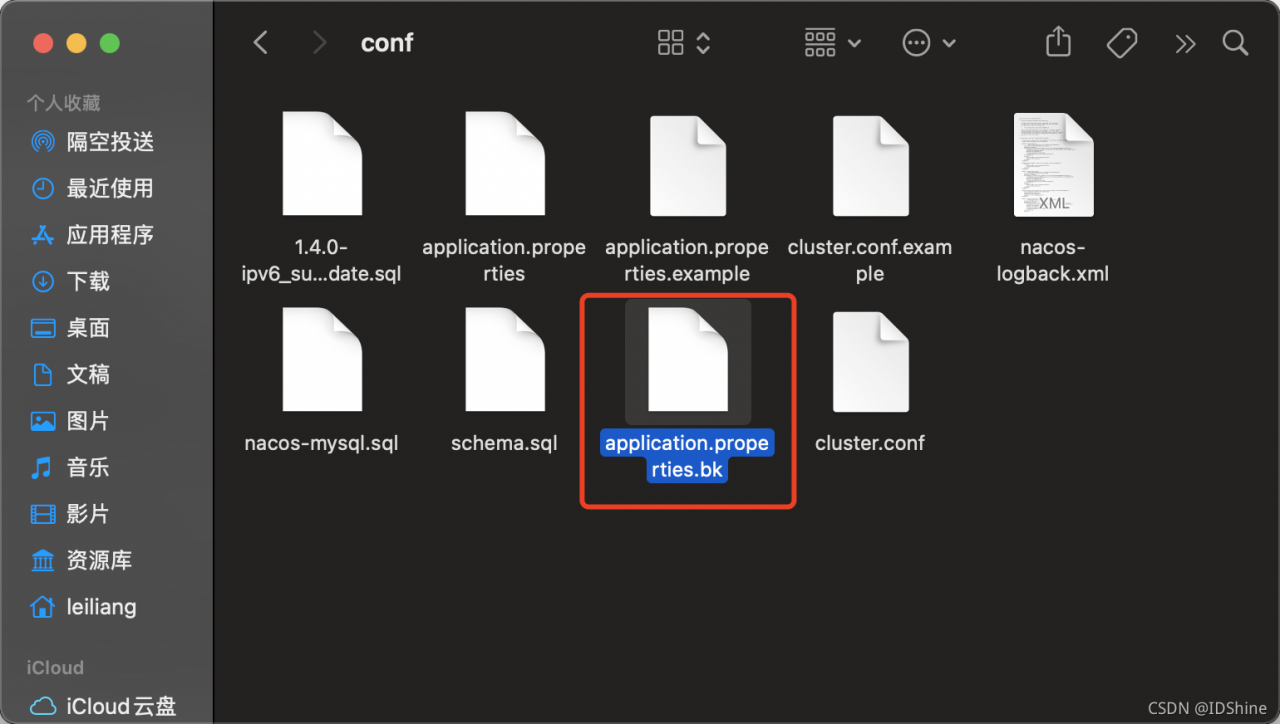Open the Share toolbar button
The height and width of the screenshot is (724, 1280).
pos(1058,43)
